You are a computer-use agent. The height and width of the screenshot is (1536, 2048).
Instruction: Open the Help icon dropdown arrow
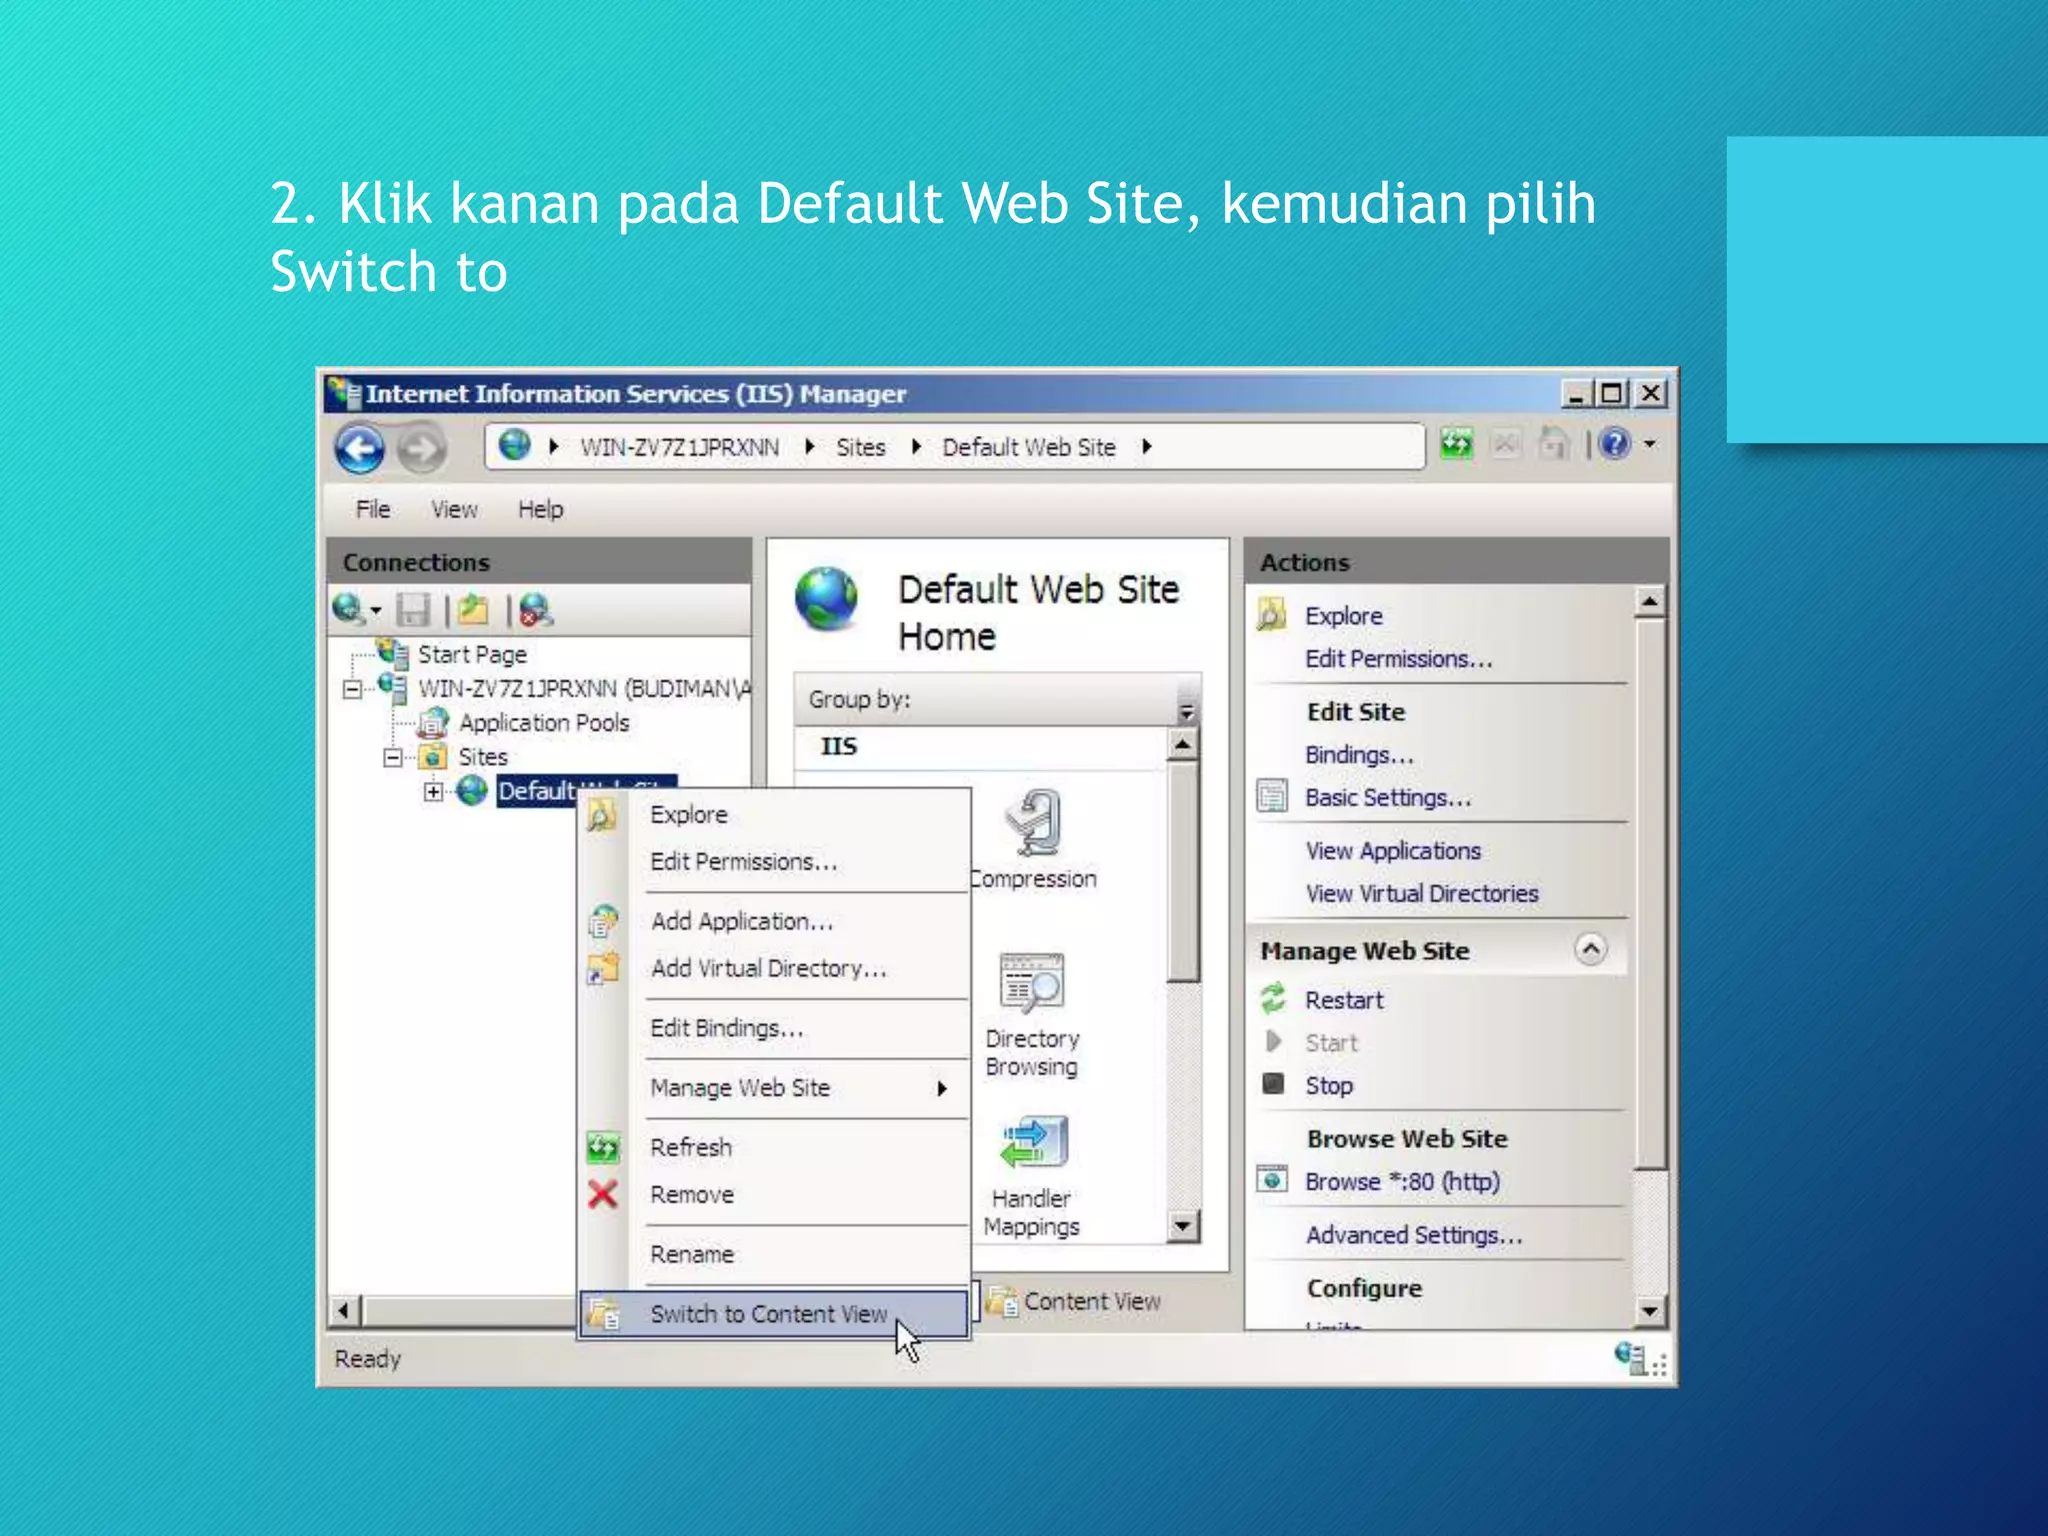[1650, 443]
